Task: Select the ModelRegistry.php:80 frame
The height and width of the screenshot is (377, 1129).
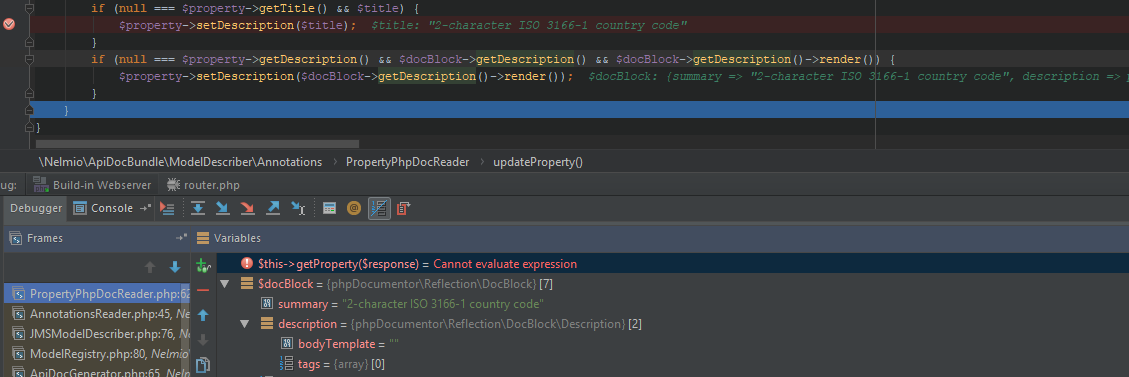Action: point(97,353)
